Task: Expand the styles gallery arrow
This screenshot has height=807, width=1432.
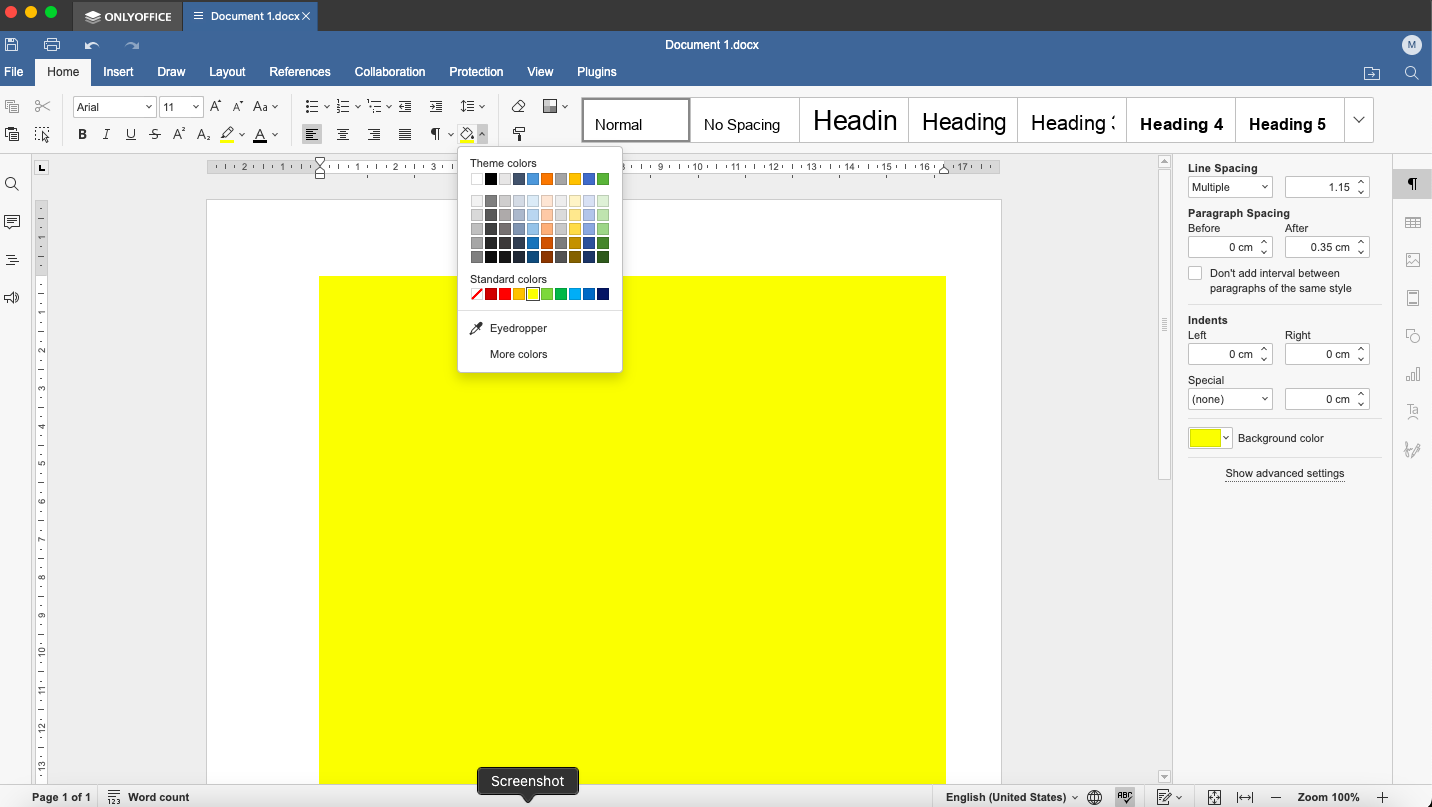Action: [x=1359, y=120]
